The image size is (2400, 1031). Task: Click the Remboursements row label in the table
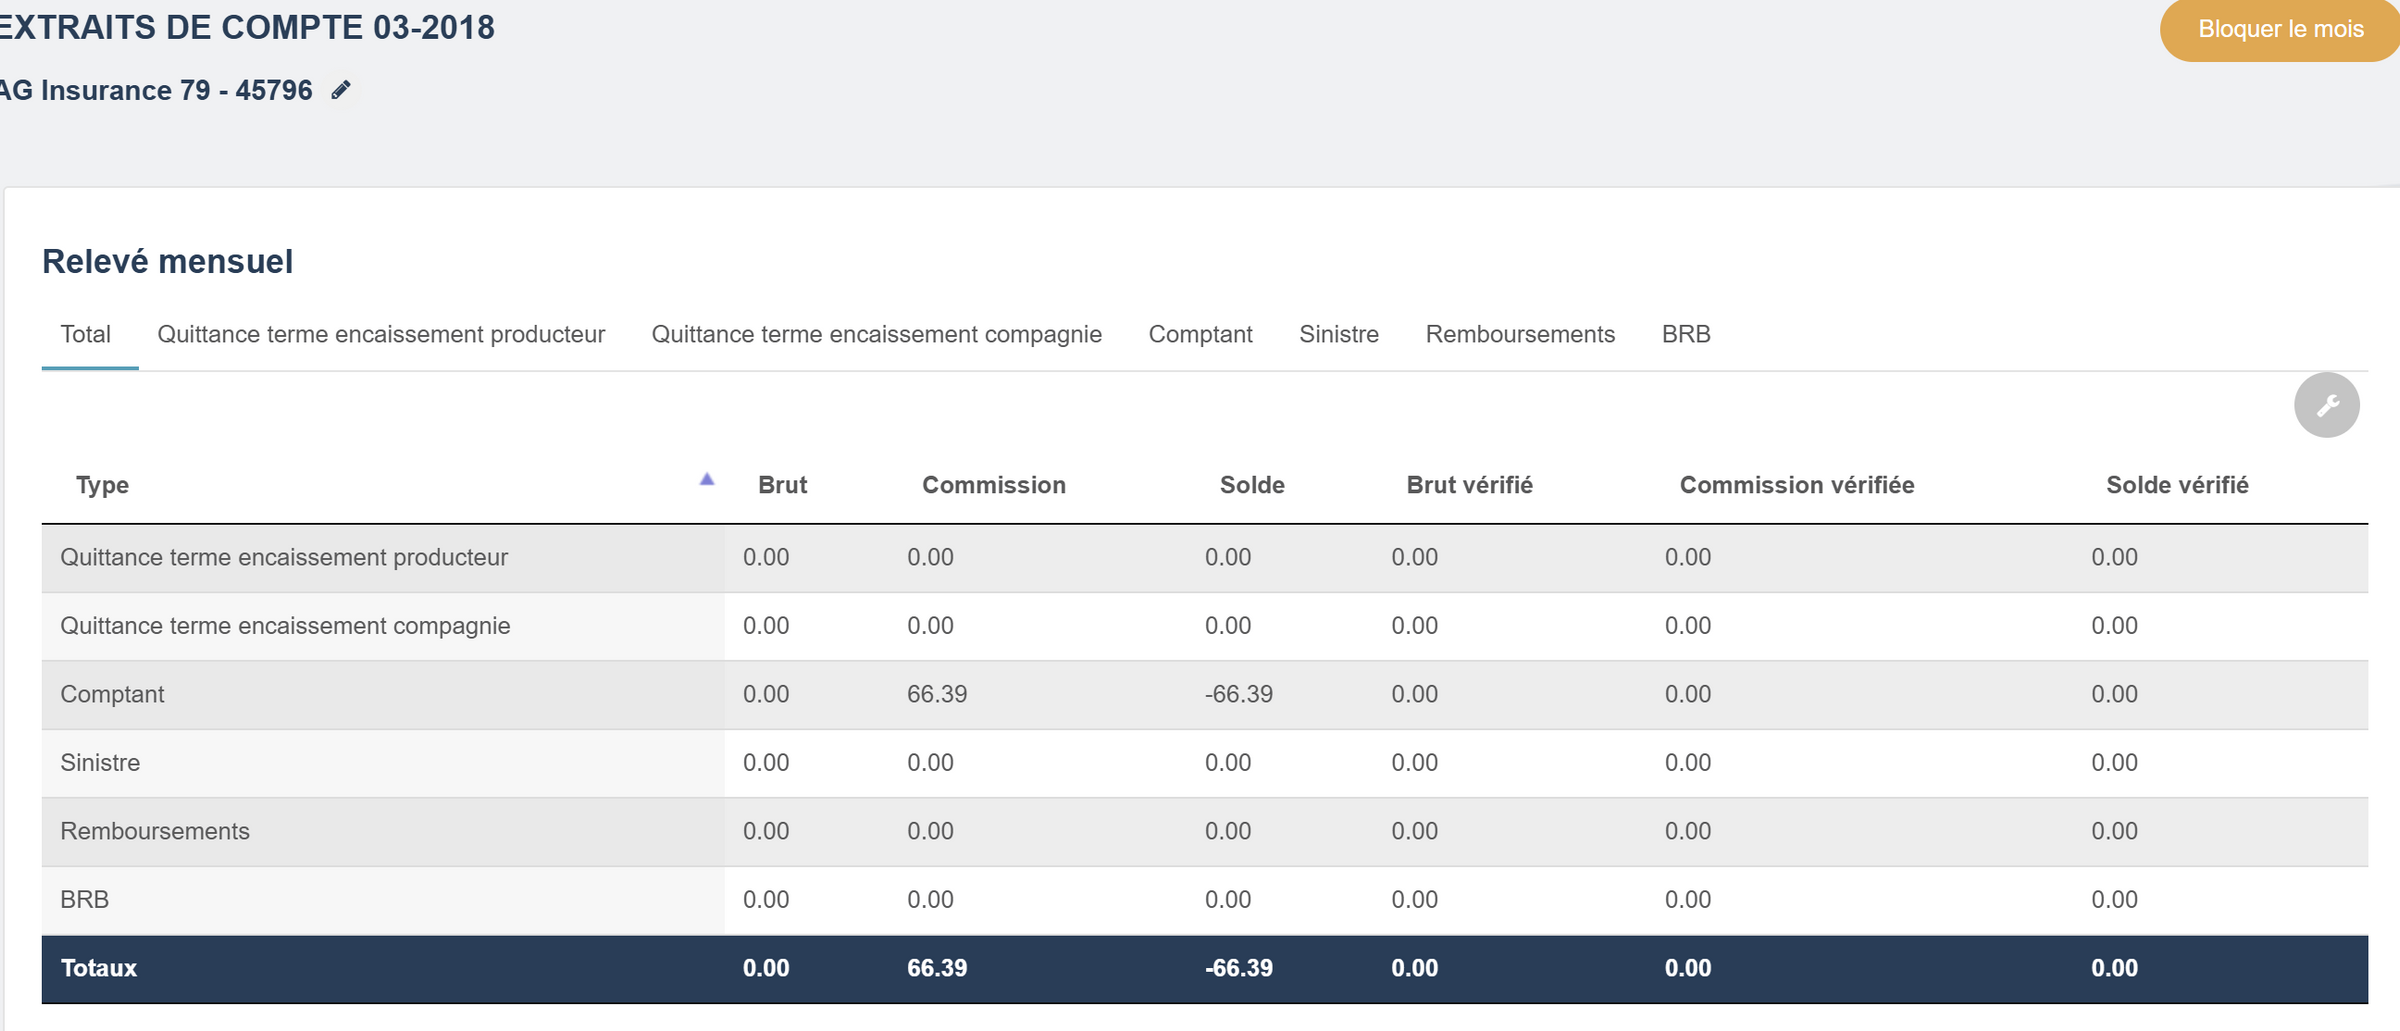pos(155,831)
